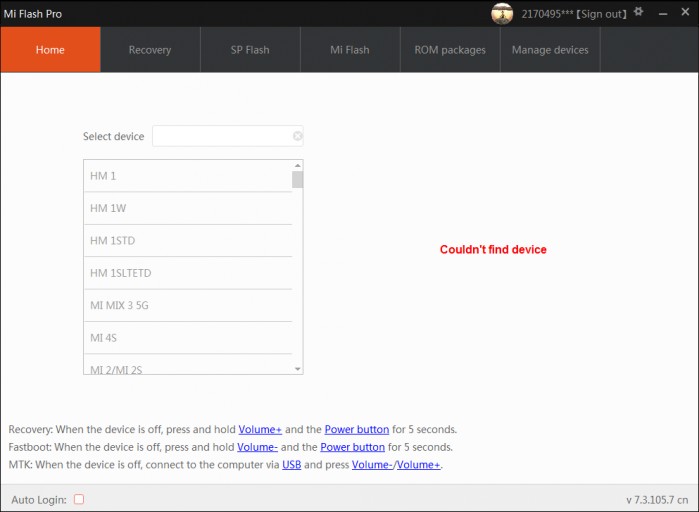Open the SP Flash tab
The width and height of the screenshot is (699, 512).
[250, 49]
